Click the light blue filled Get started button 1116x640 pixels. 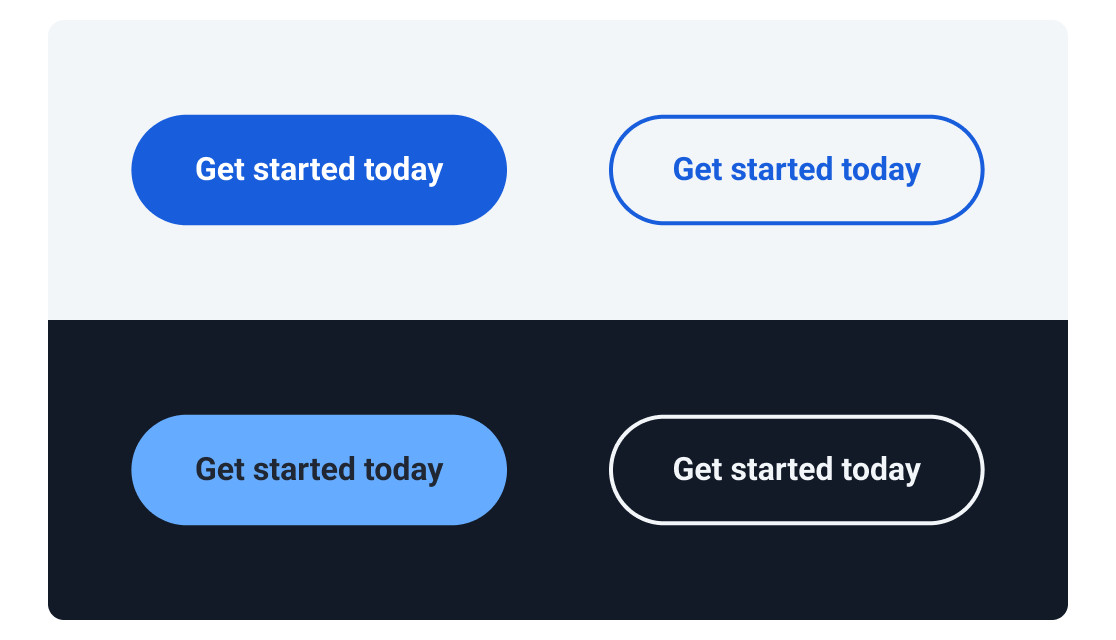click(x=319, y=470)
